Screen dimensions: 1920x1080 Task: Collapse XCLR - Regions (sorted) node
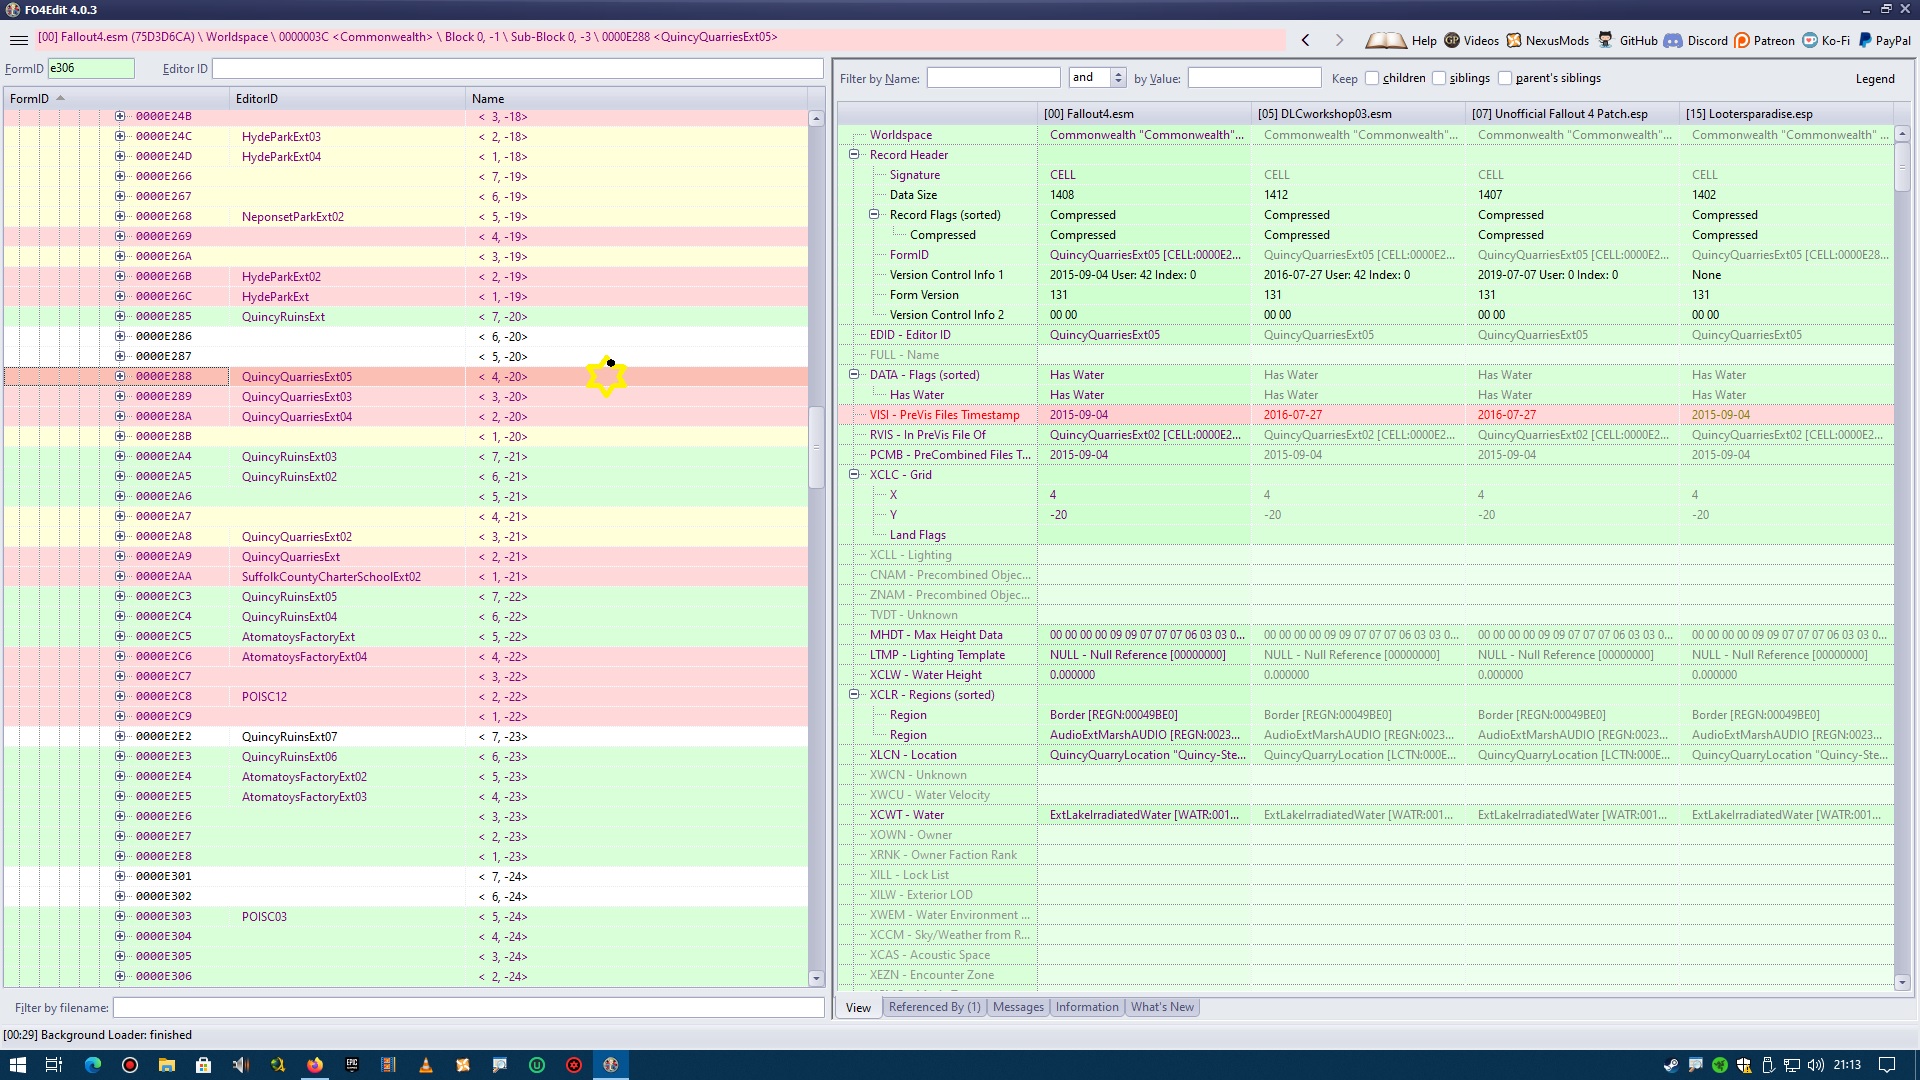click(x=854, y=695)
